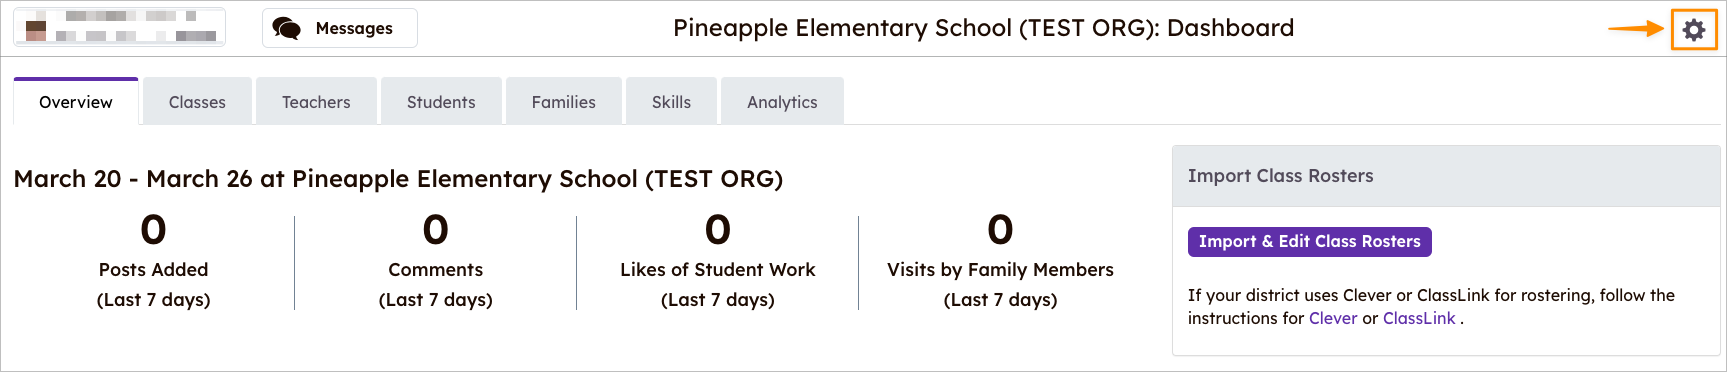Follow the Clever instructions link

point(1333,318)
